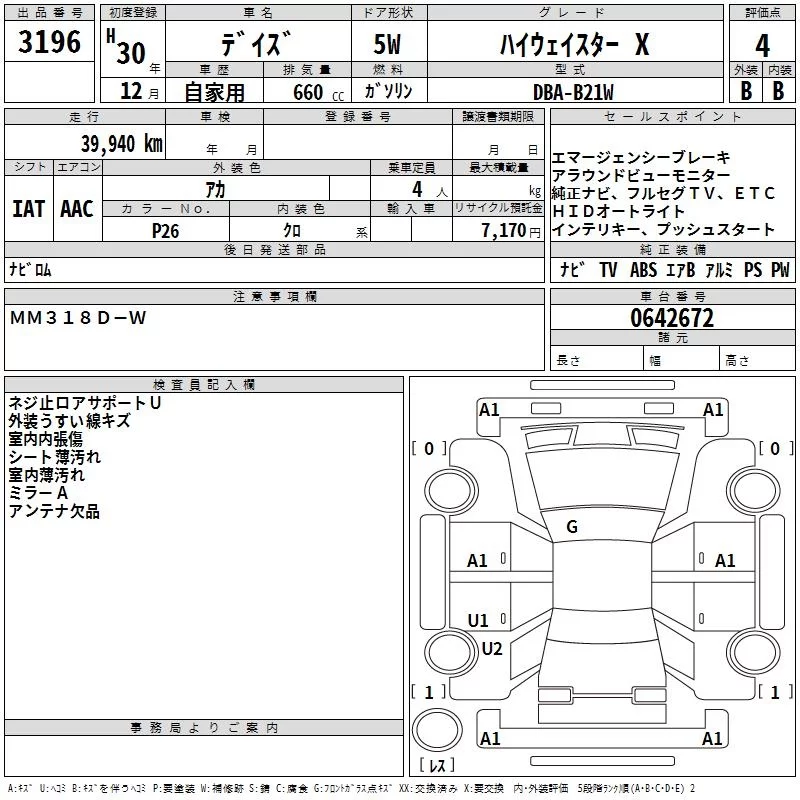800x800 pixels.
Task: Click the 幅 width field
Action: tap(682, 360)
